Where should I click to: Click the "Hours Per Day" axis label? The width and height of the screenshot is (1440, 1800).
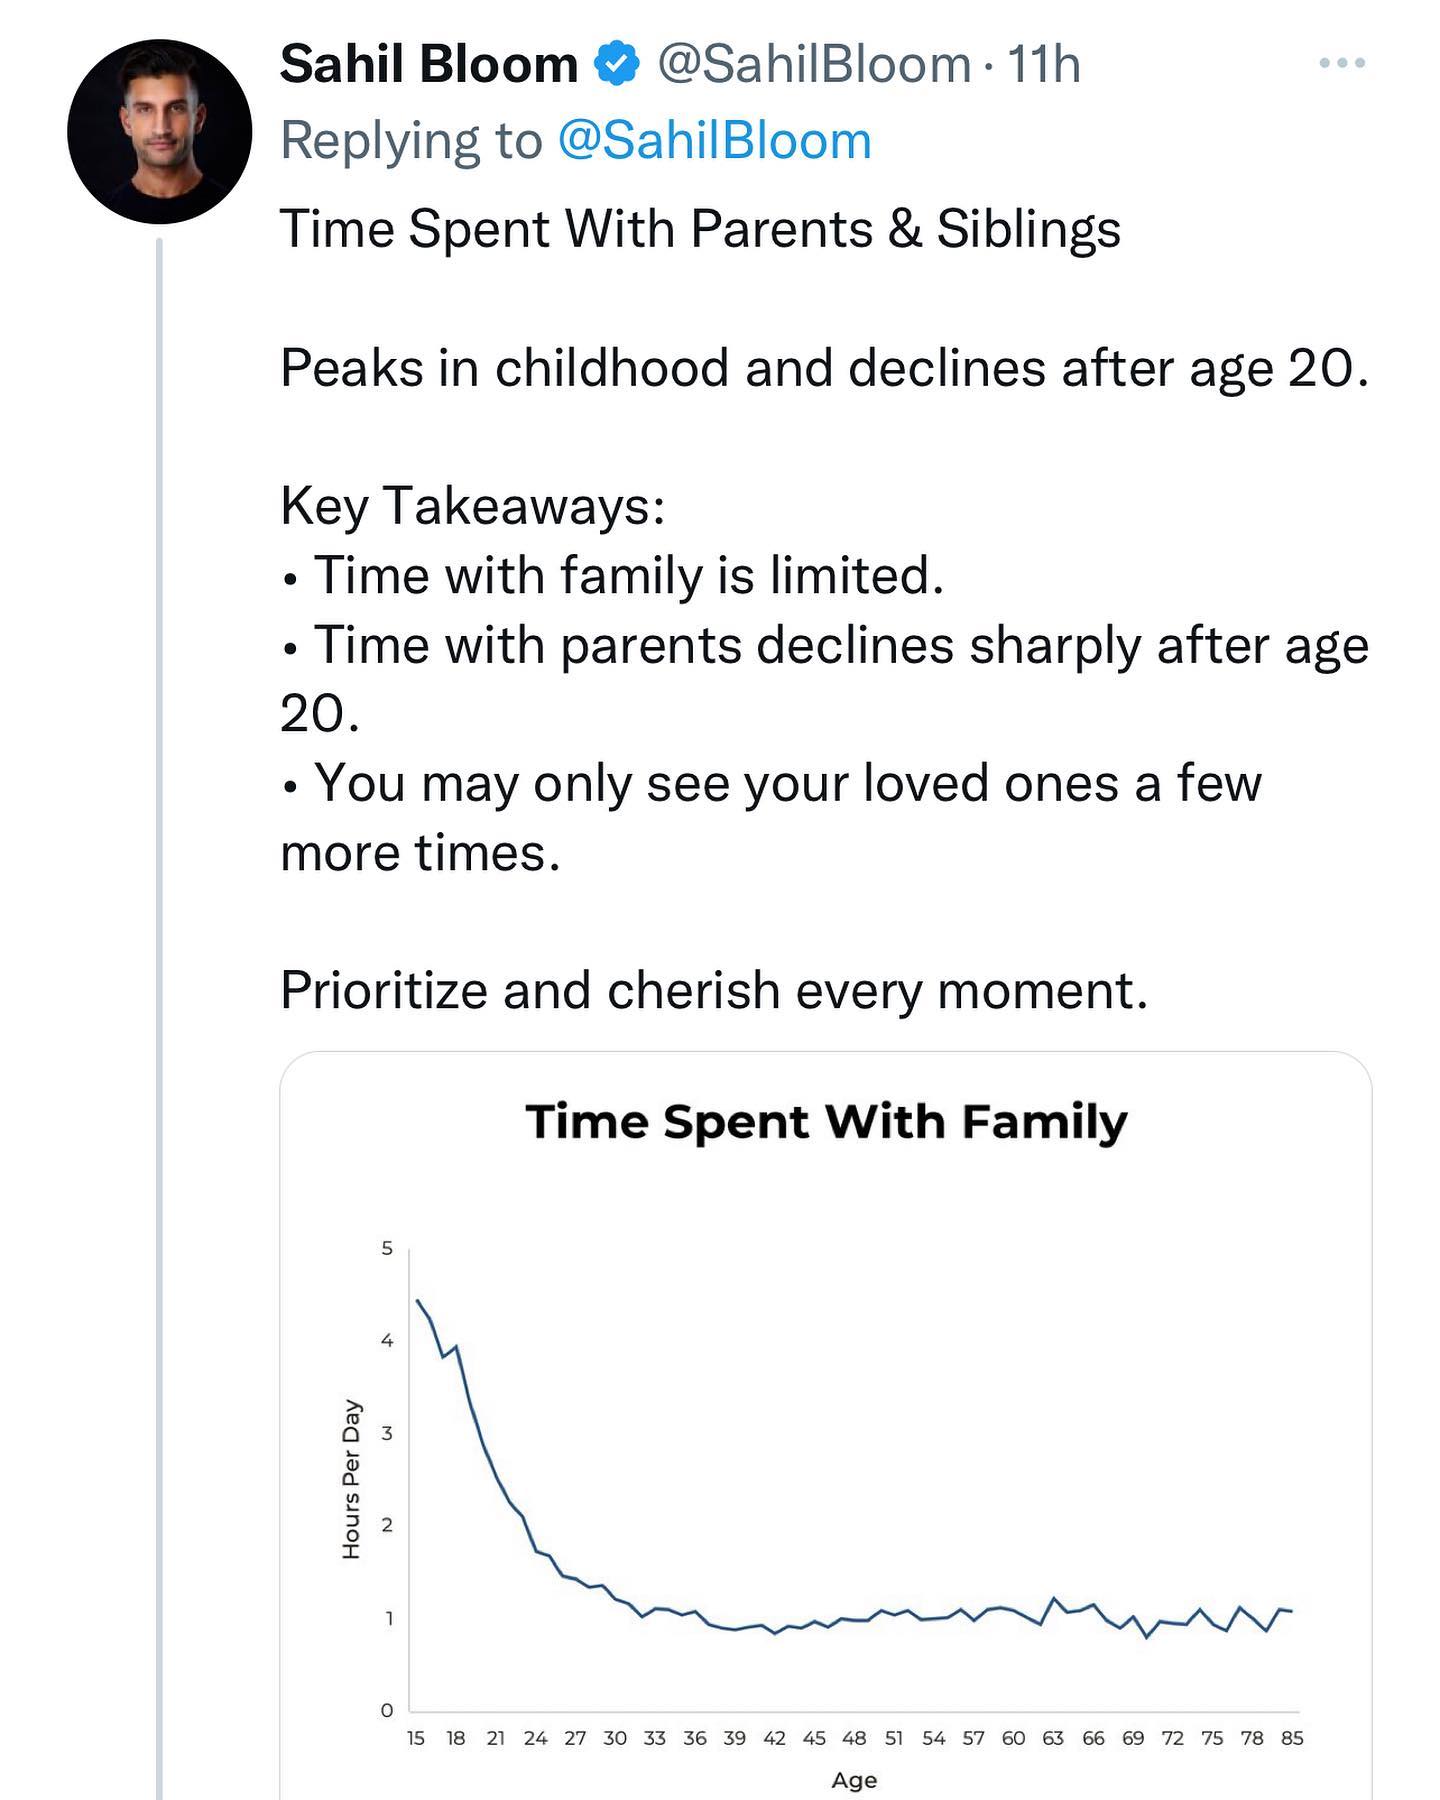coord(351,1478)
